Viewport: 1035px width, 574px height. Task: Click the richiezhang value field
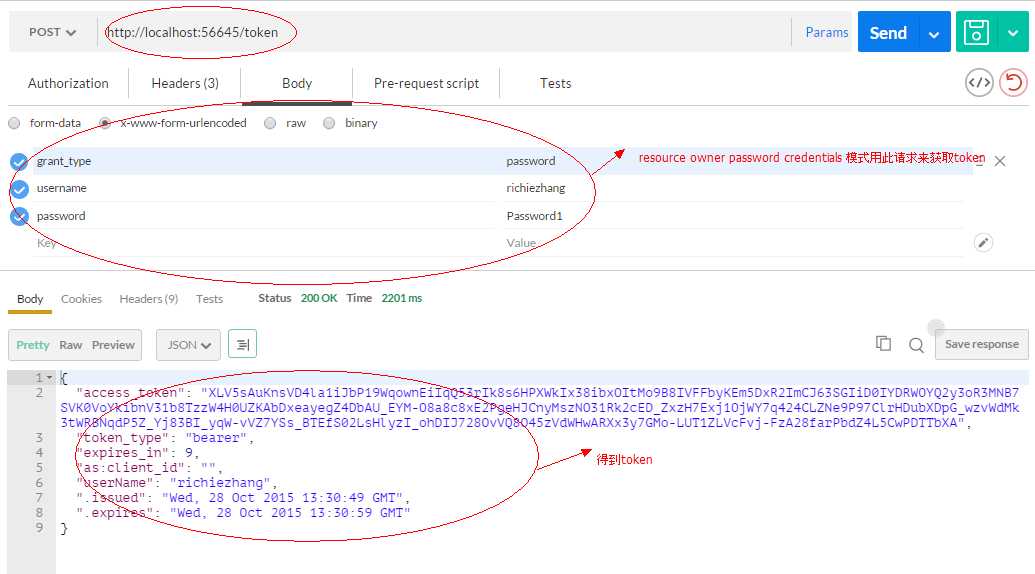(733, 188)
